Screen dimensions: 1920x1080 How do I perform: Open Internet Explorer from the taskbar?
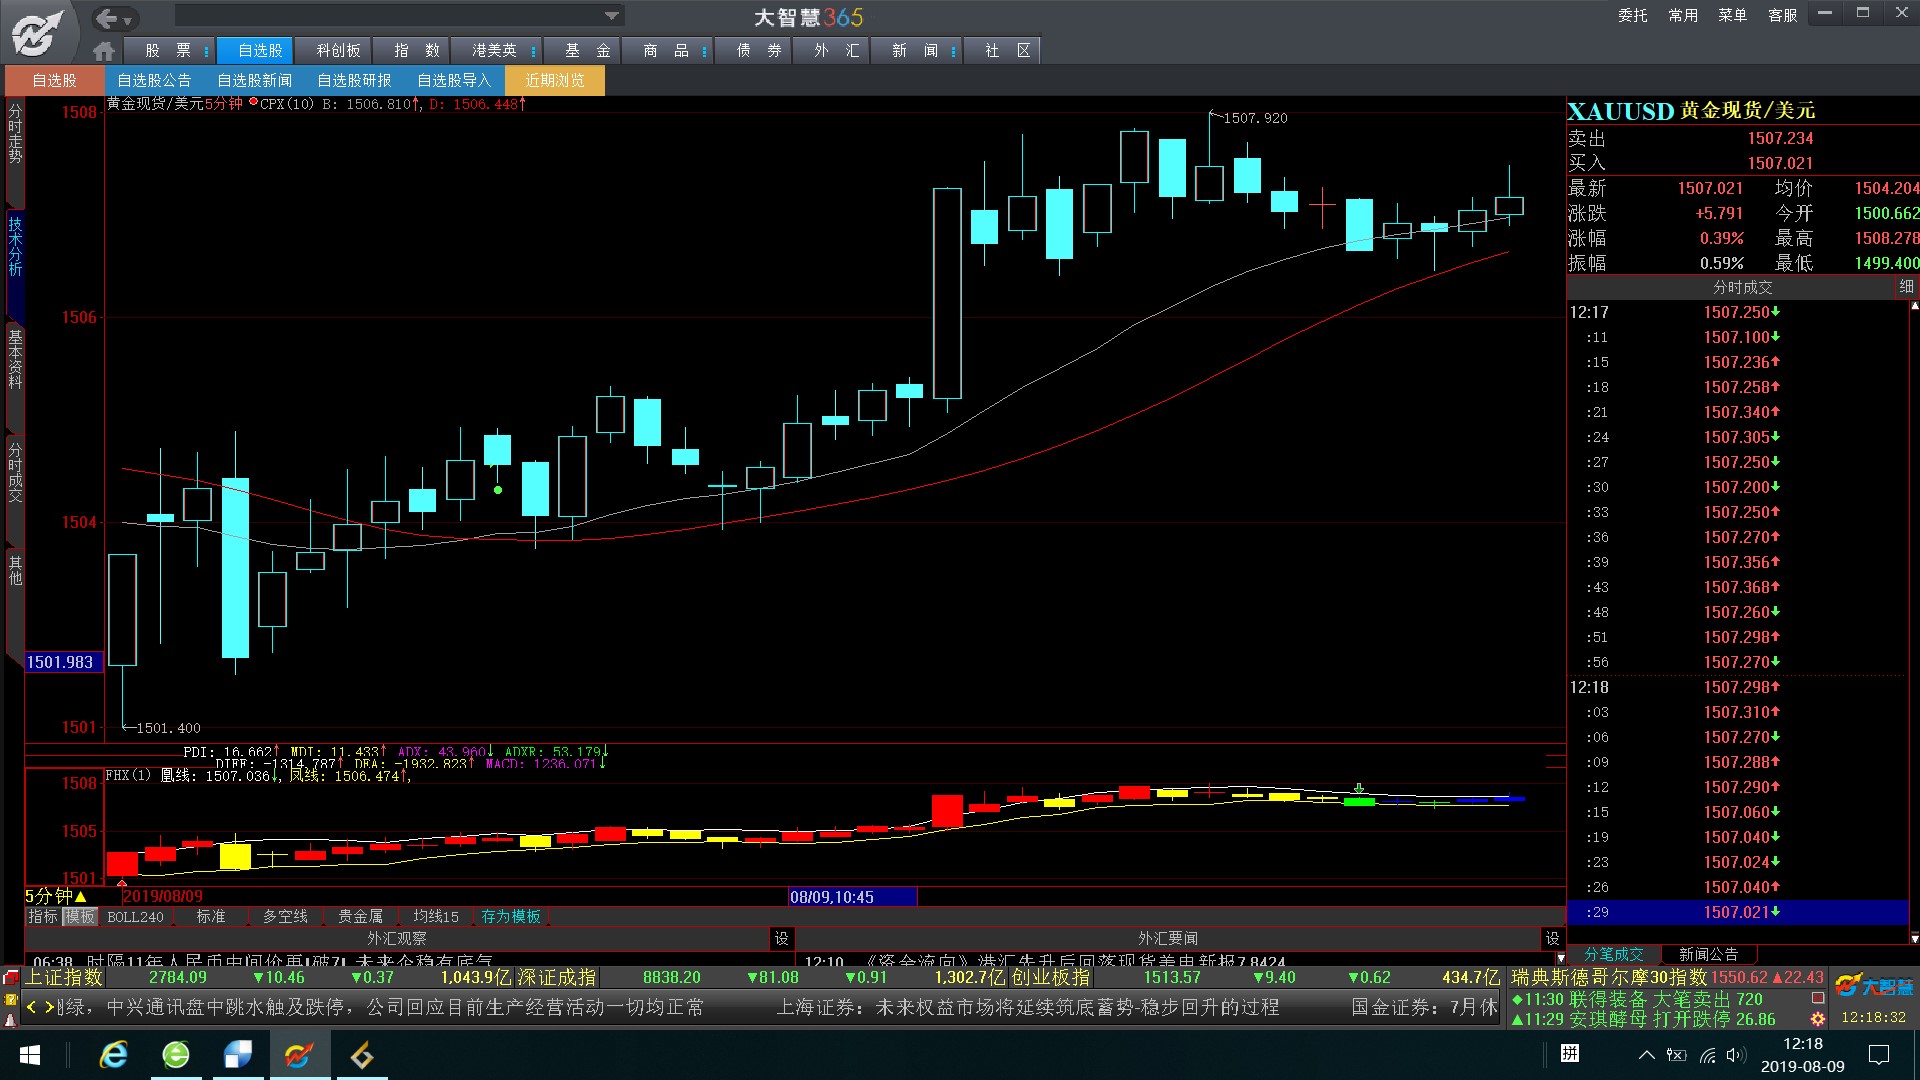pyautogui.click(x=113, y=1054)
